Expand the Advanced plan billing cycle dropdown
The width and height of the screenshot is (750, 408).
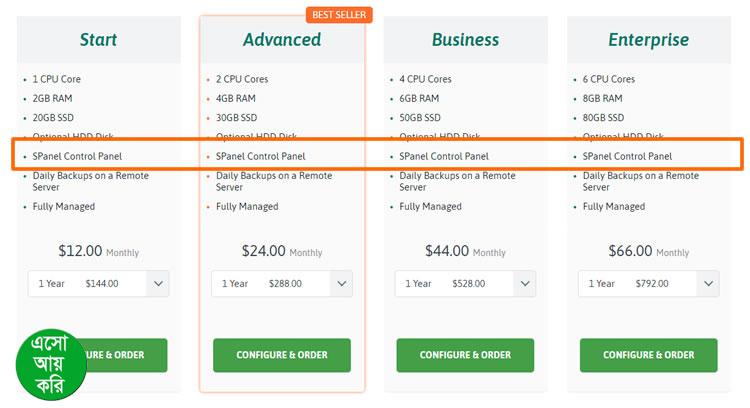(282, 283)
